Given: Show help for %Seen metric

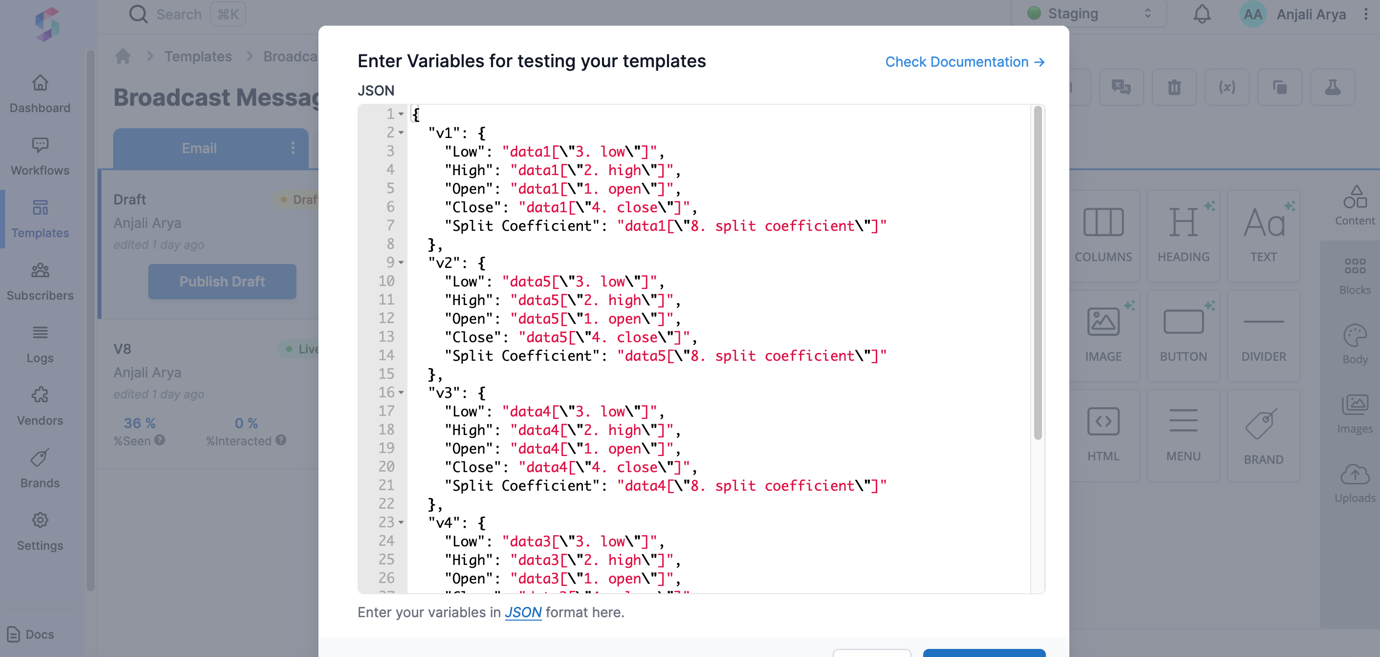Looking at the screenshot, I should 160,441.
